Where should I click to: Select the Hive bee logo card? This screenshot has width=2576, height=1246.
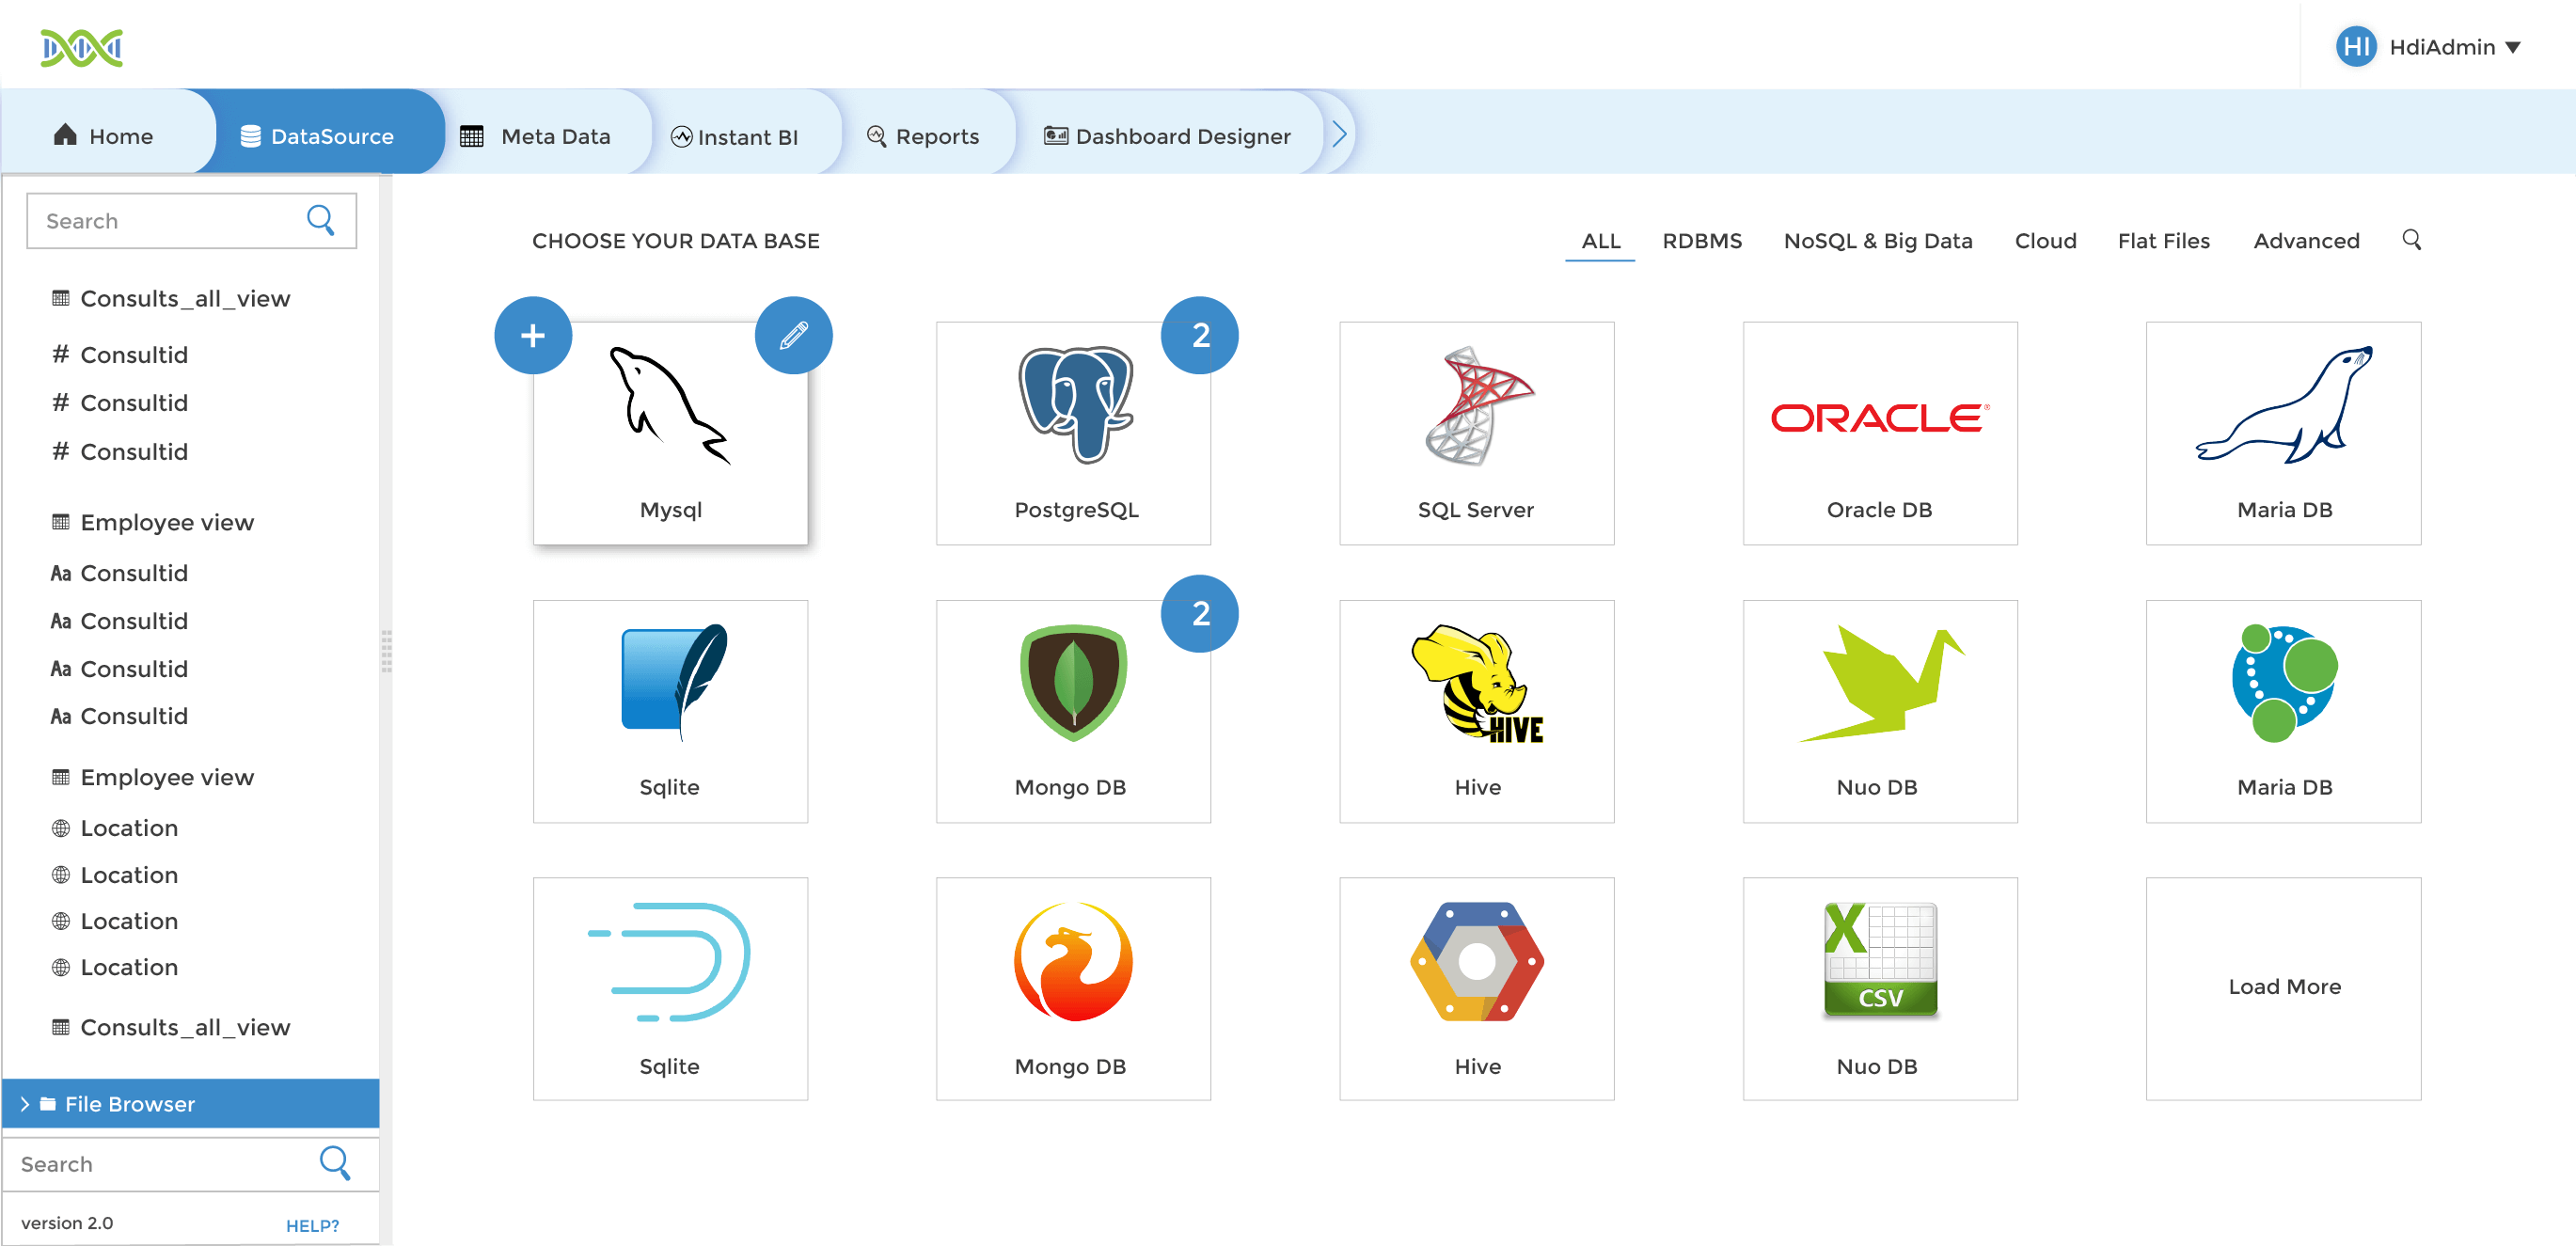pos(1476,711)
